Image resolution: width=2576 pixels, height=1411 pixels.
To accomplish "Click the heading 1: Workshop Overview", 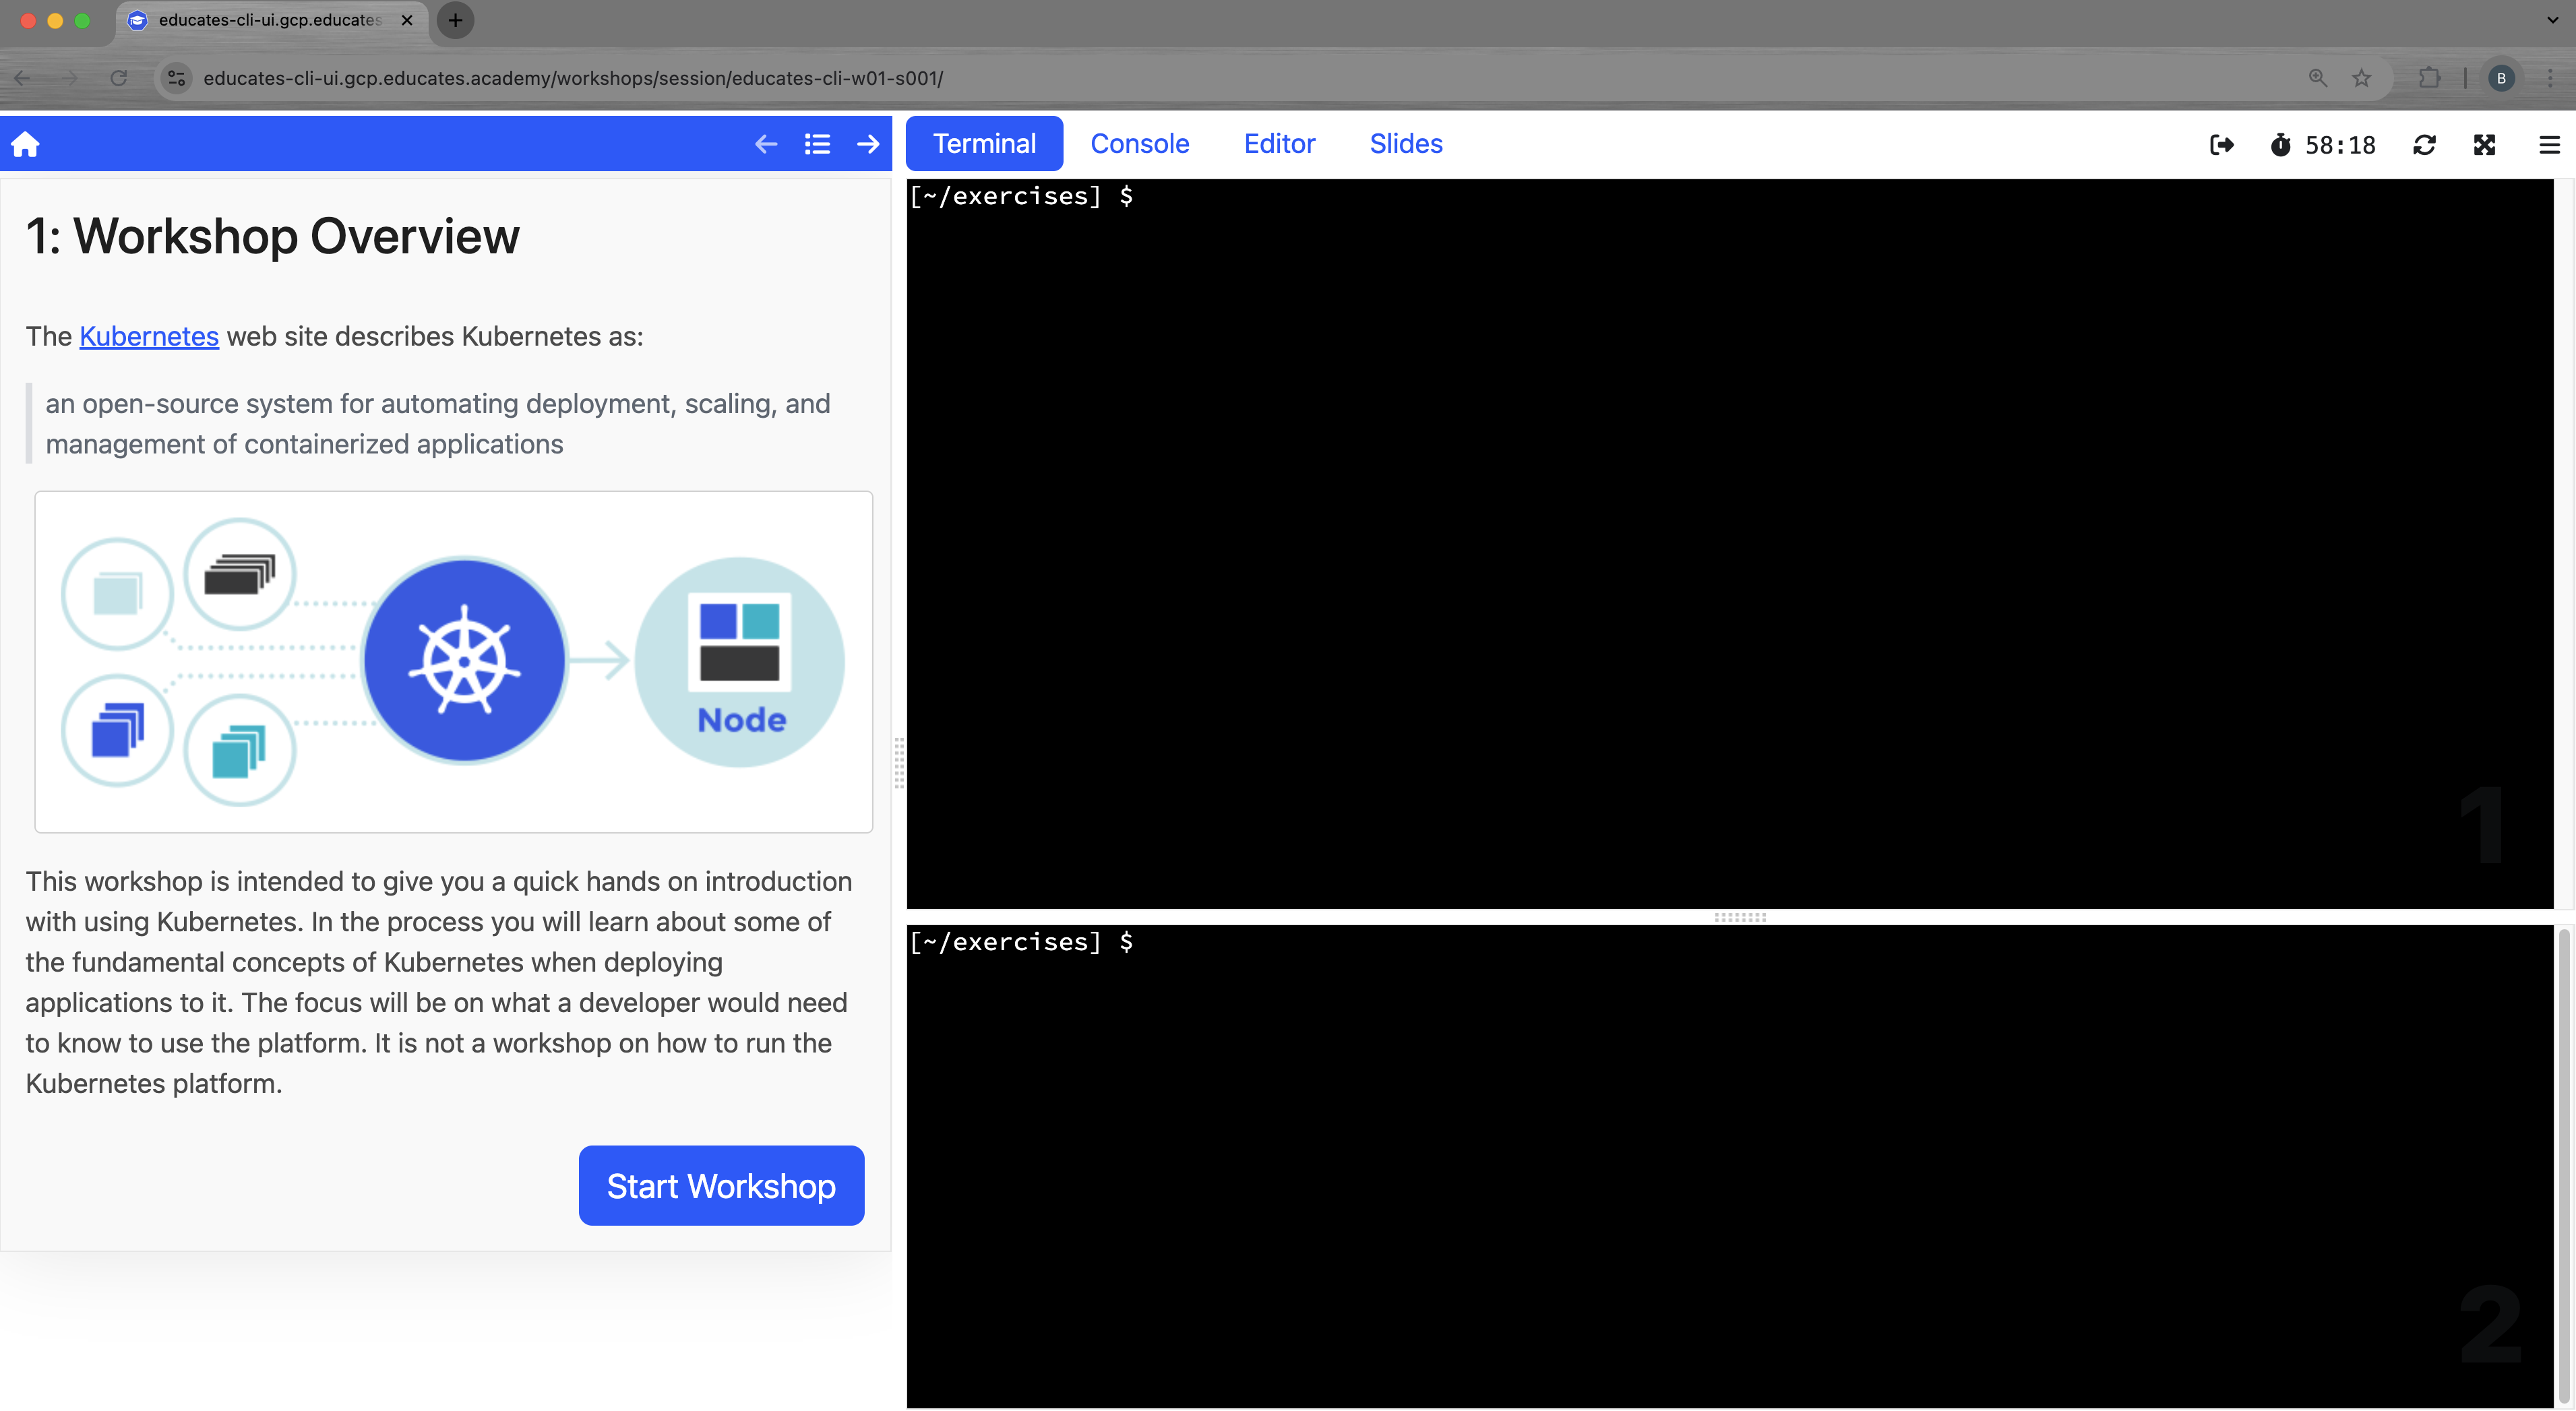I will [272, 237].
